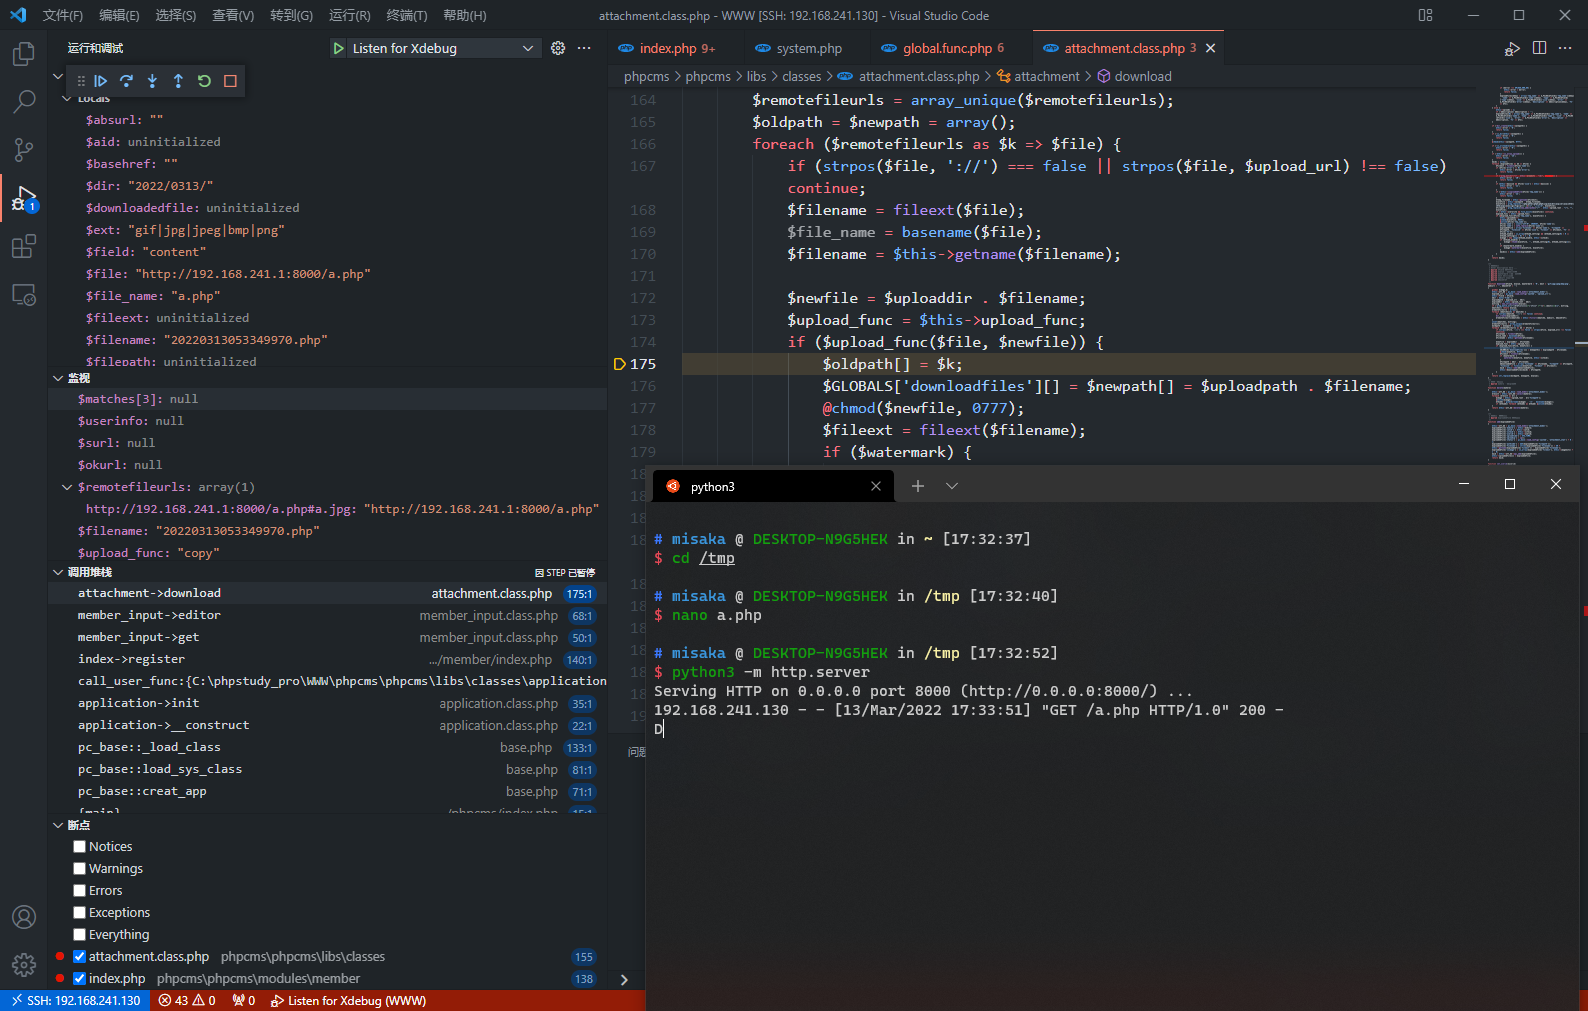Switch to the system.php editor tab

pyautogui.click(x=808, y=48)
